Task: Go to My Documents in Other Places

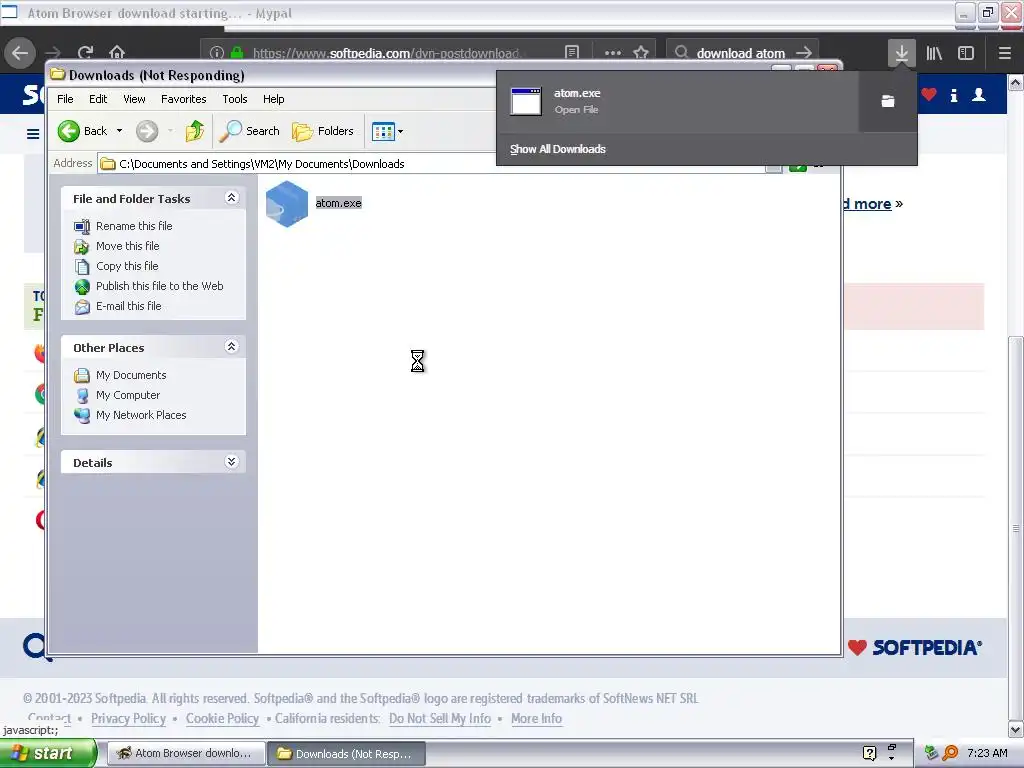Action: point(131,375)
